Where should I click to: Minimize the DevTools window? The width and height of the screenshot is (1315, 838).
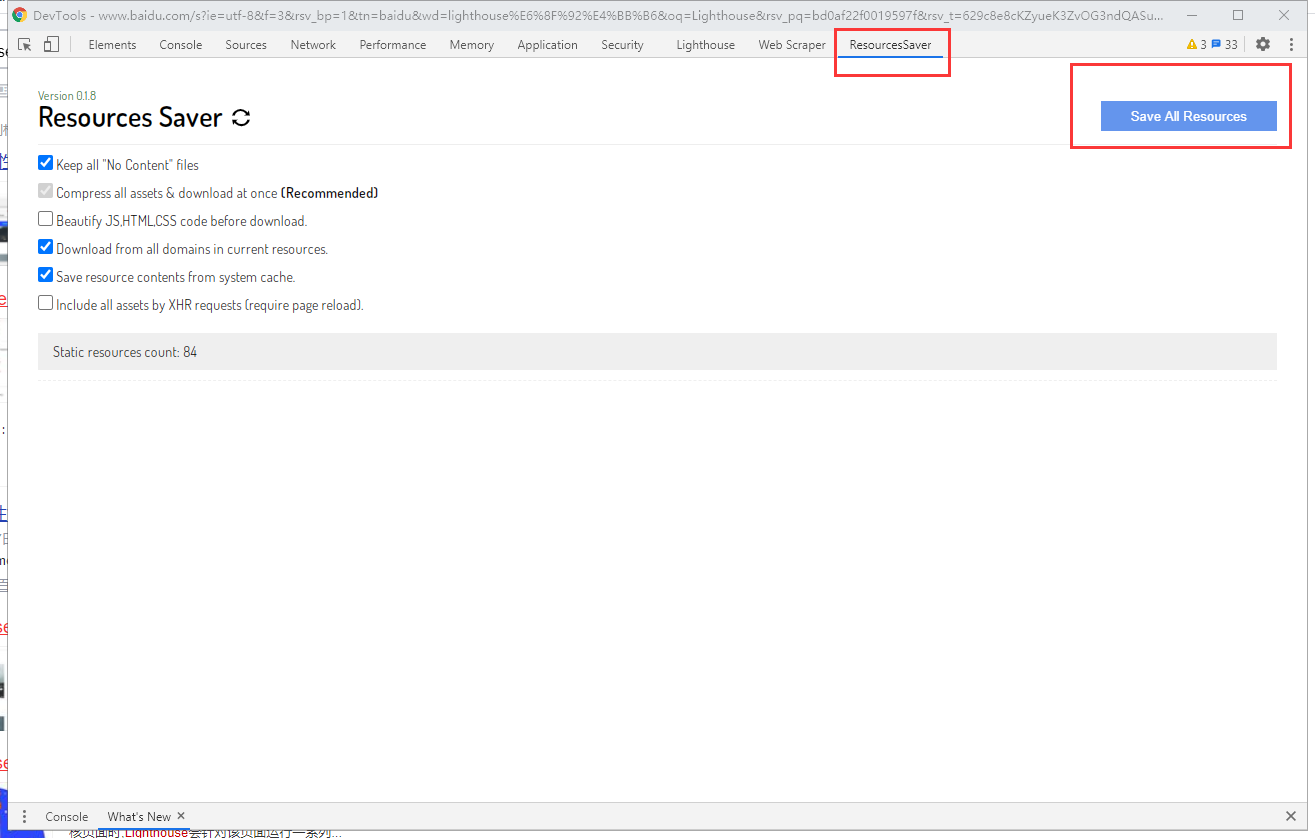coord(1192,15)
